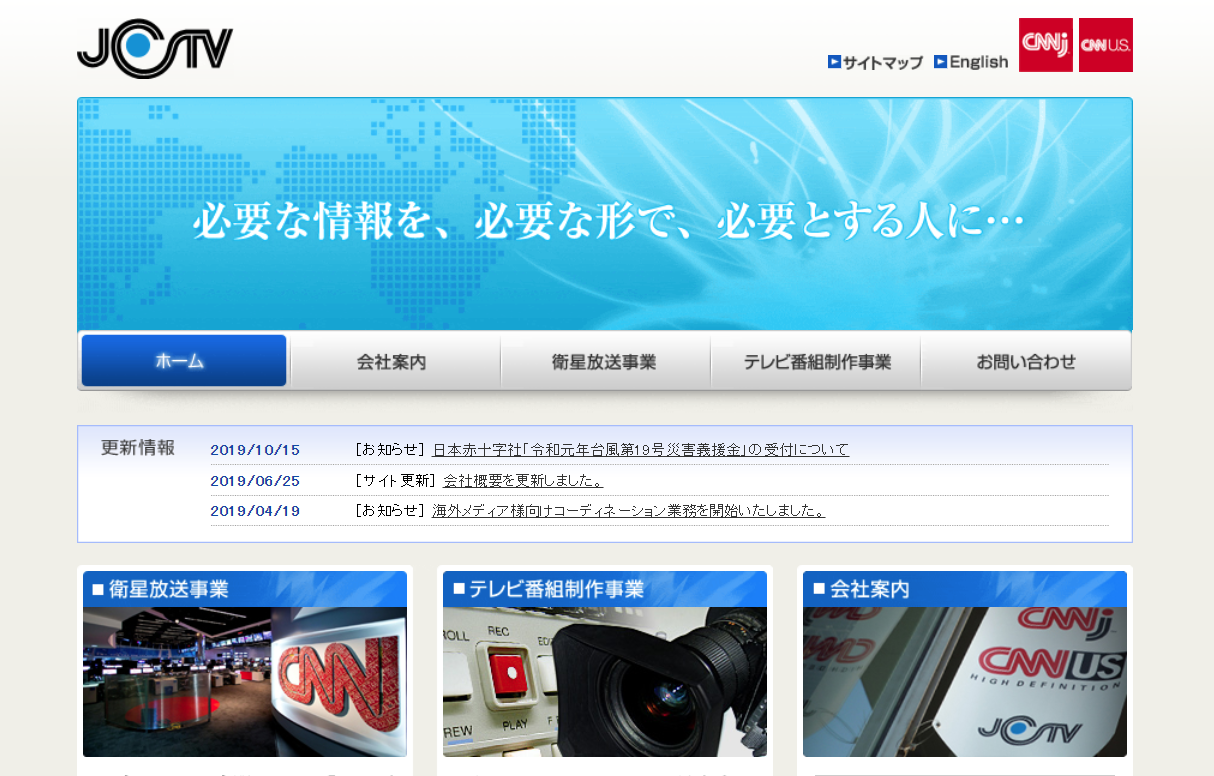This screenshot has height=776, width=1214.
Task: Click the video camera thumbnail image
Action: point(605,681)
